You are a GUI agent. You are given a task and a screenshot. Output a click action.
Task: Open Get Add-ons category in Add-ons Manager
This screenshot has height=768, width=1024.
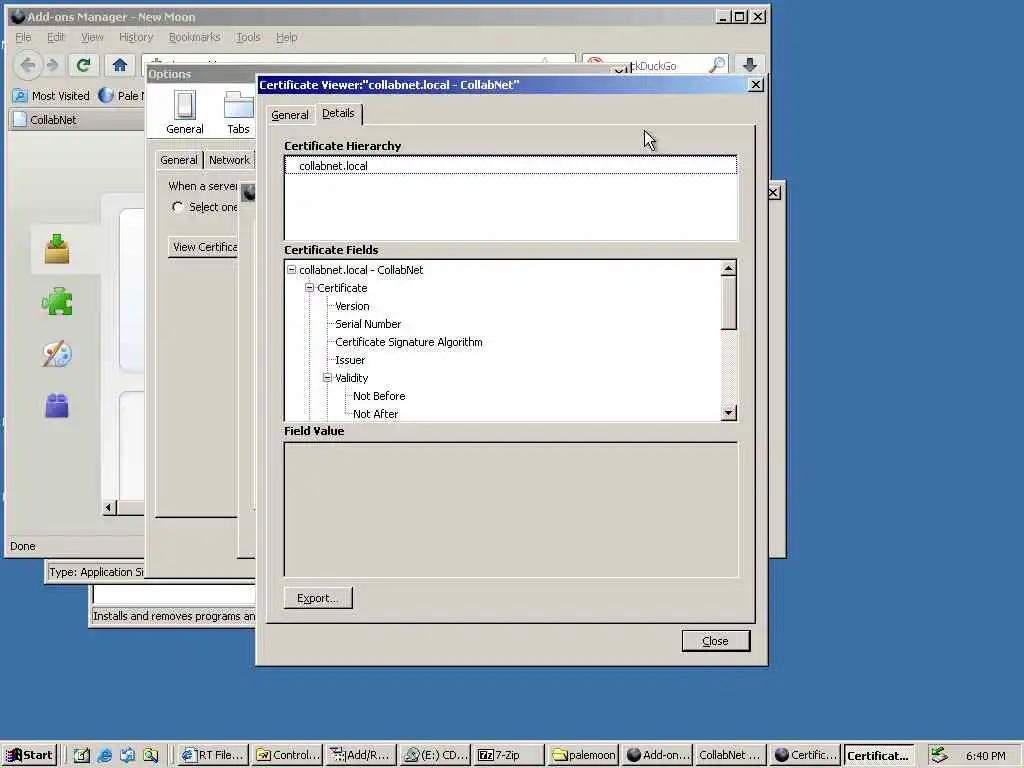(57, 249)
